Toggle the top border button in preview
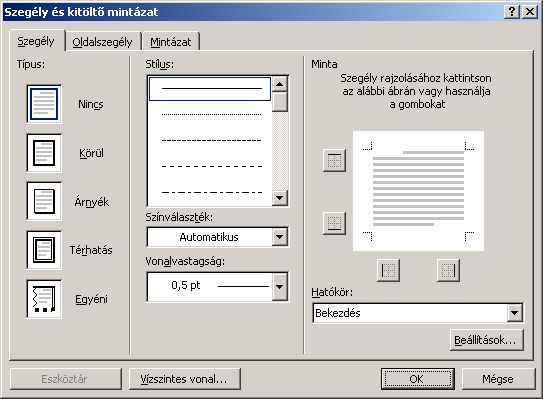 (335, 160)
